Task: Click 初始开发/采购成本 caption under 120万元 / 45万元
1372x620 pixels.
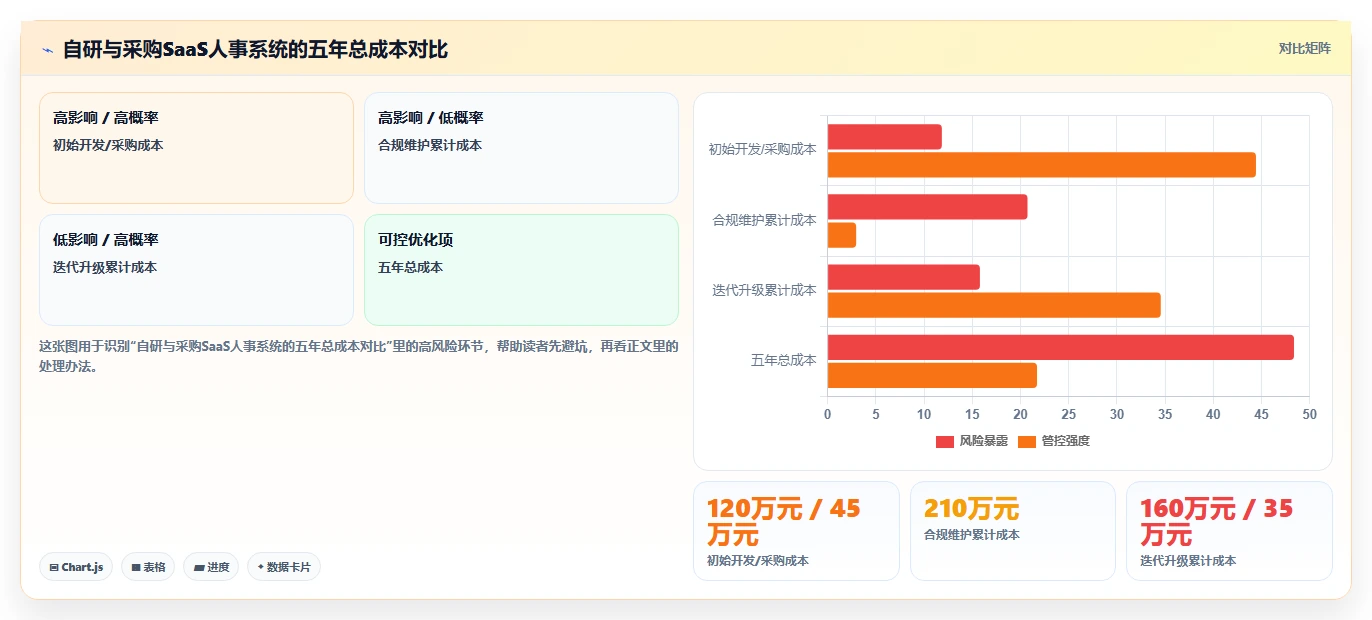Action: pos(758,561)
